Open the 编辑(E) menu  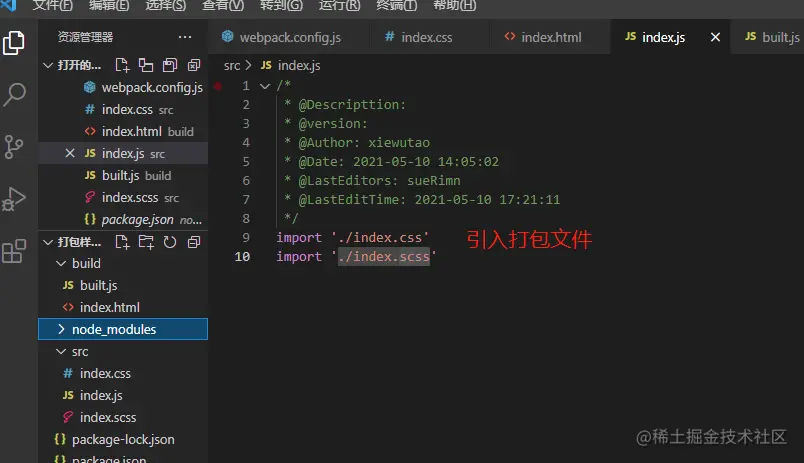(109, 6)
